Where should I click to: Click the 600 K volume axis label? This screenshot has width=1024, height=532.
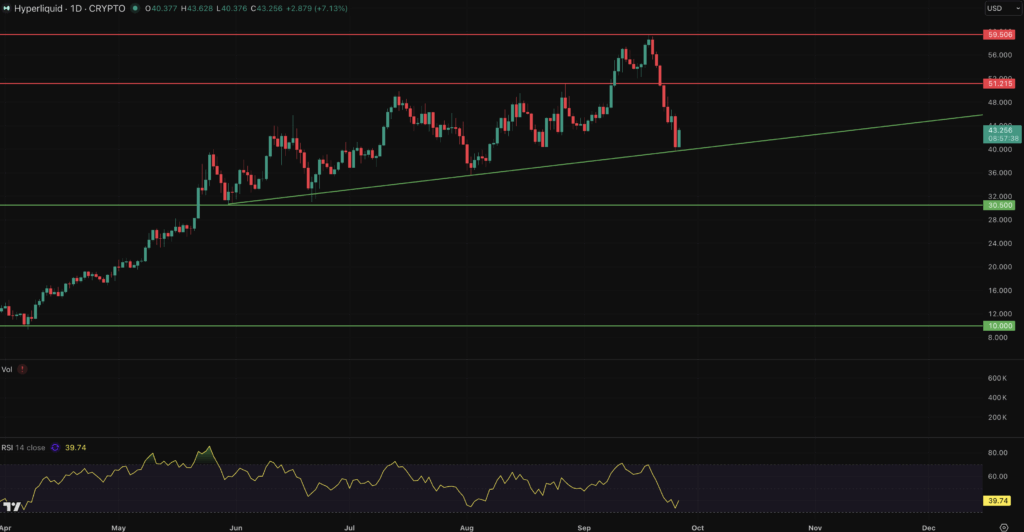(997, 379)
